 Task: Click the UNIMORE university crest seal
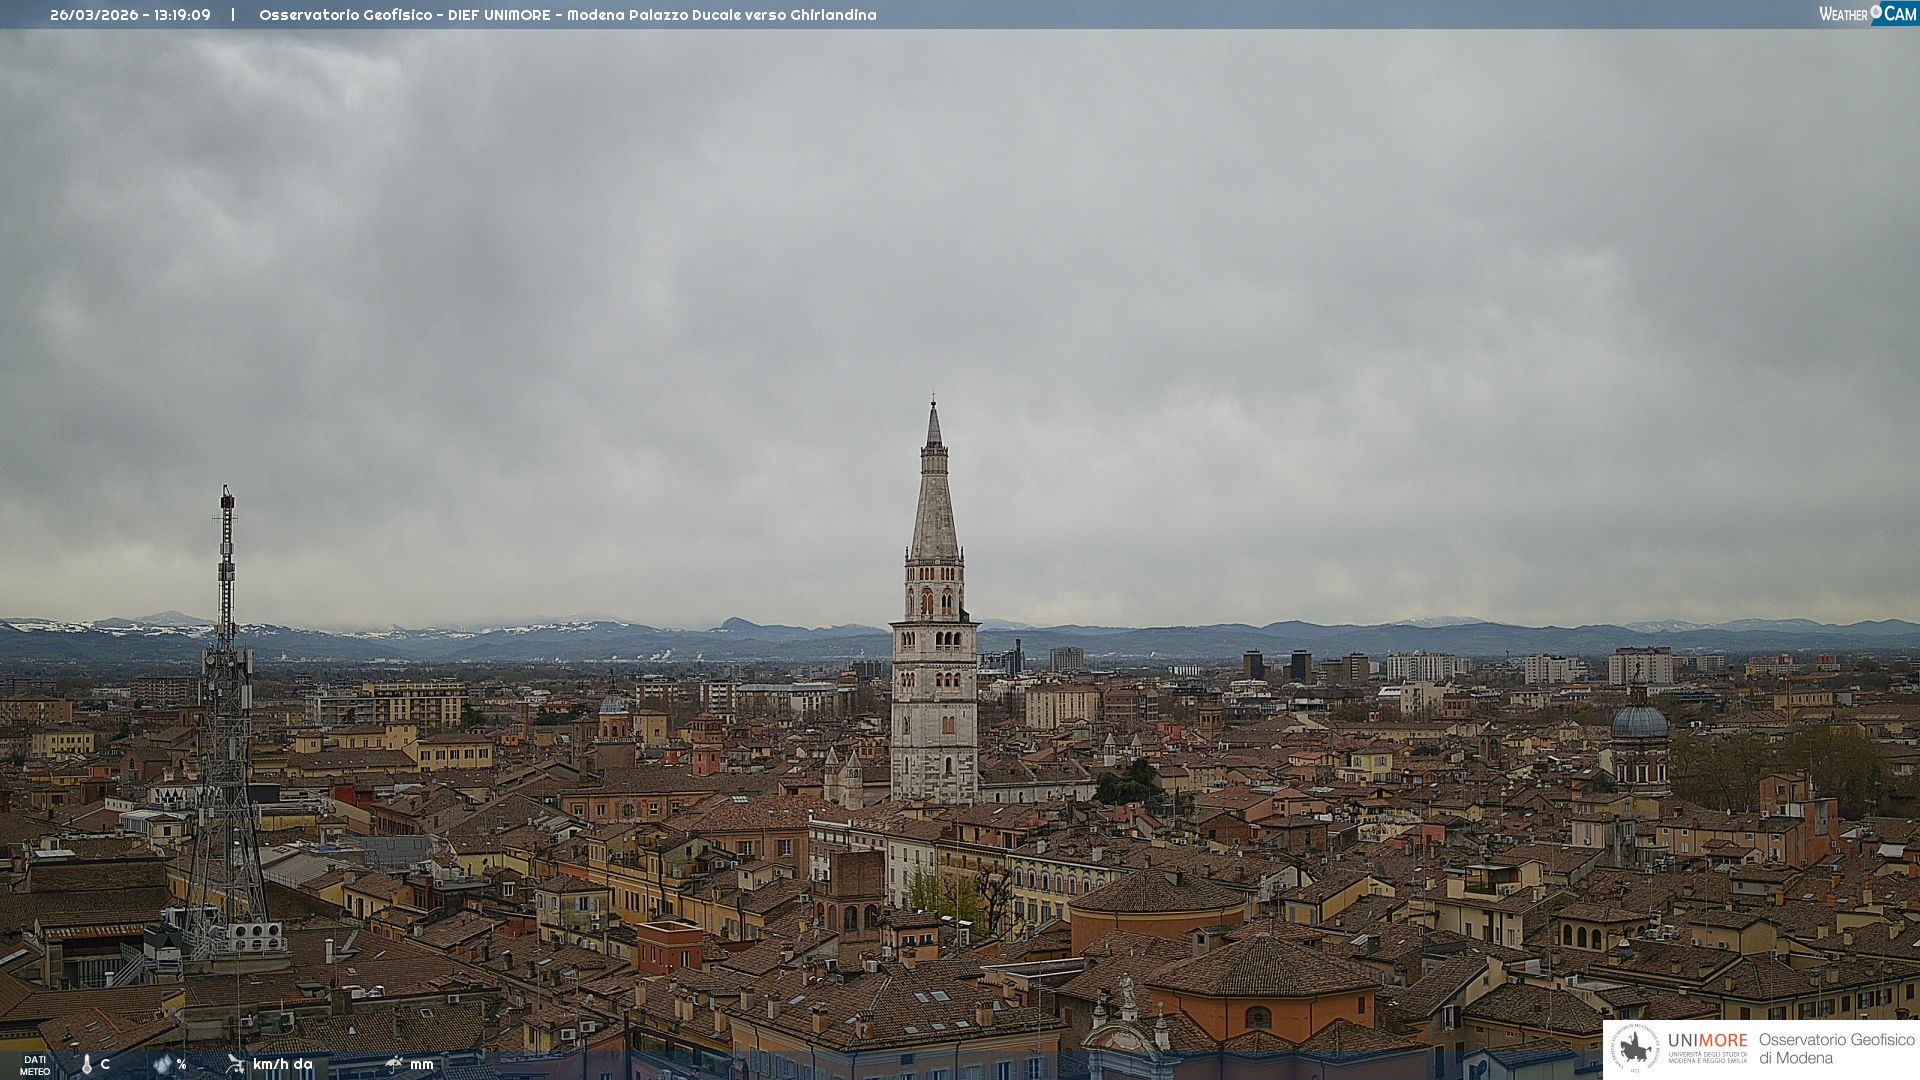1635,1049
